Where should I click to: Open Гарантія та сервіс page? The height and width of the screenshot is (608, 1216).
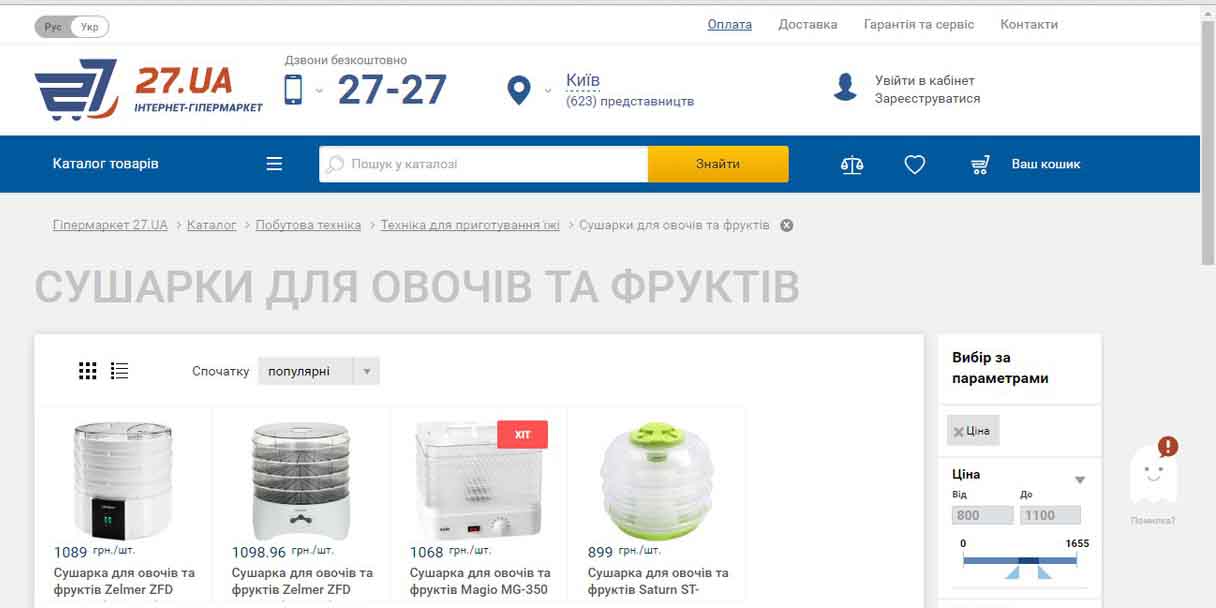[x=919, y=24]
